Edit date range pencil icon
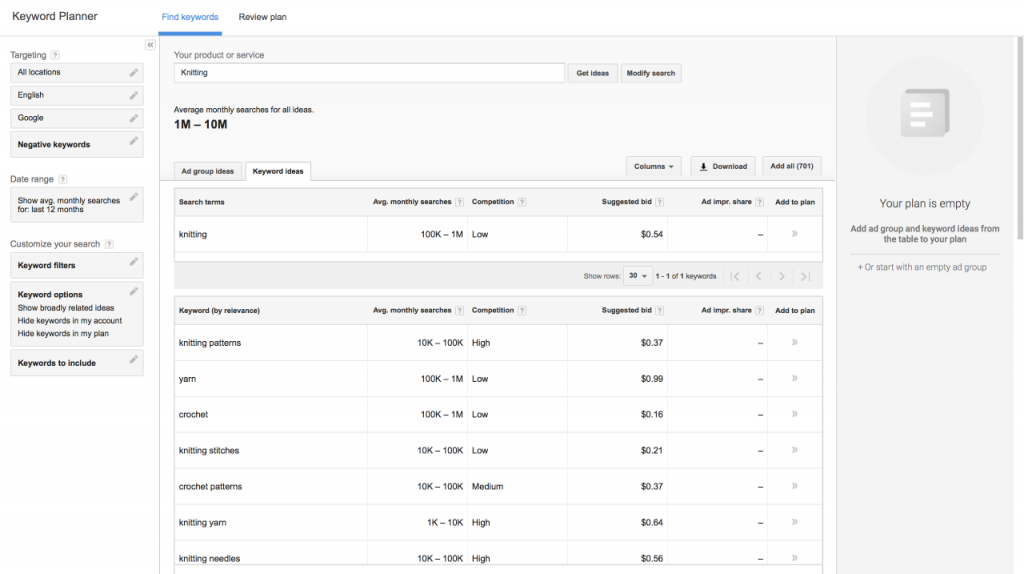The width and height of the screenshot is (1024, 574). pyautogui.click(x=133, y=197)
